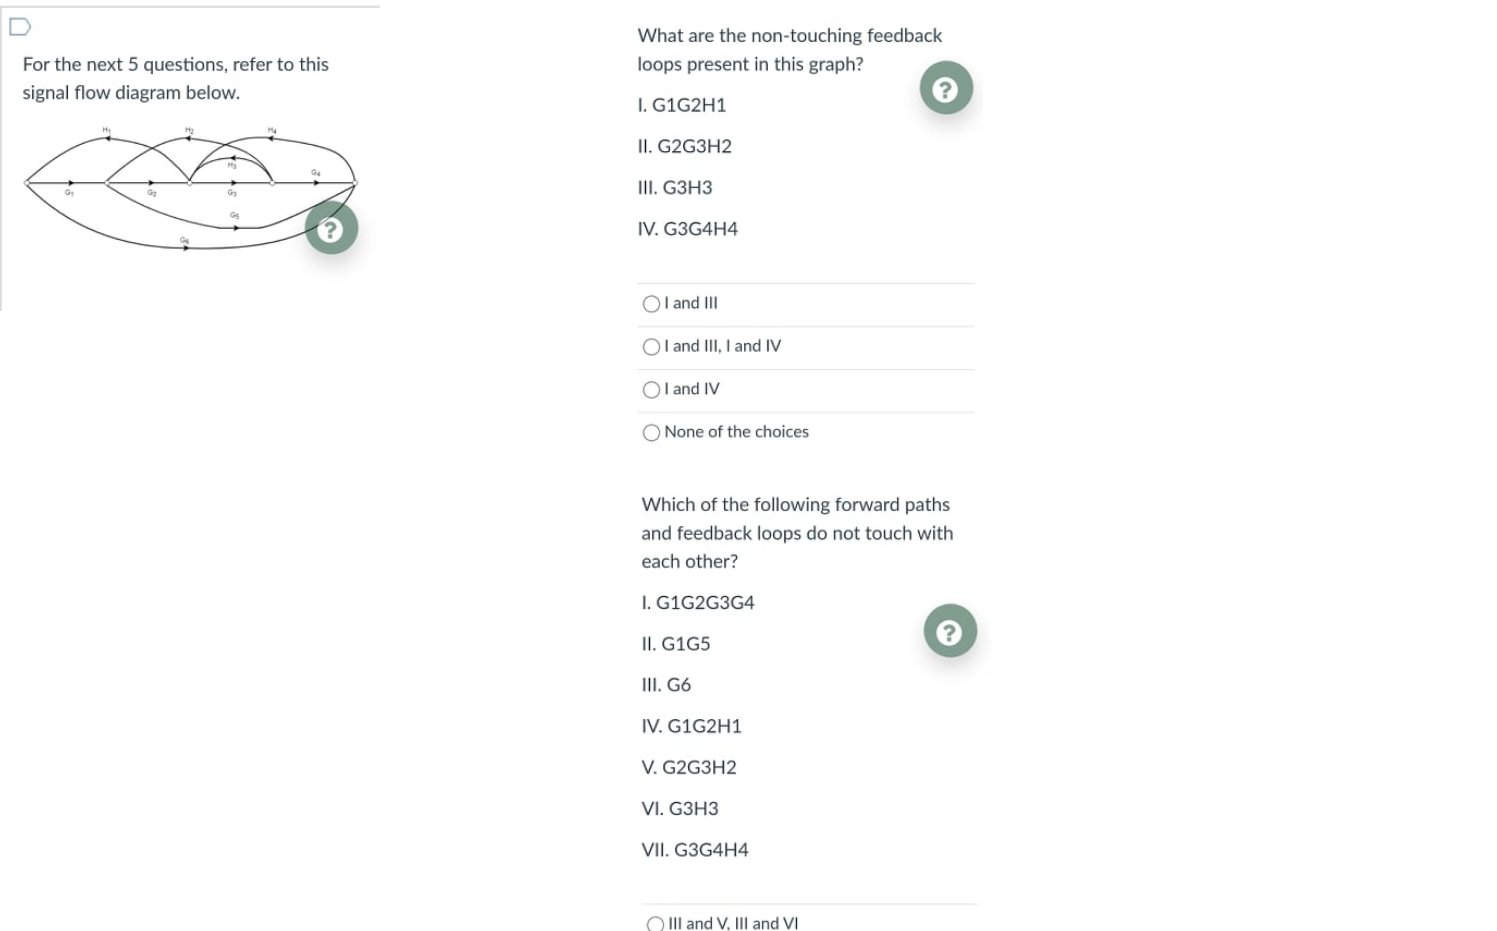The height and width of the screenshot is (931, 1497).
Task: Open the help bubble over the signal flow diagram
Action: coord(331,229)
